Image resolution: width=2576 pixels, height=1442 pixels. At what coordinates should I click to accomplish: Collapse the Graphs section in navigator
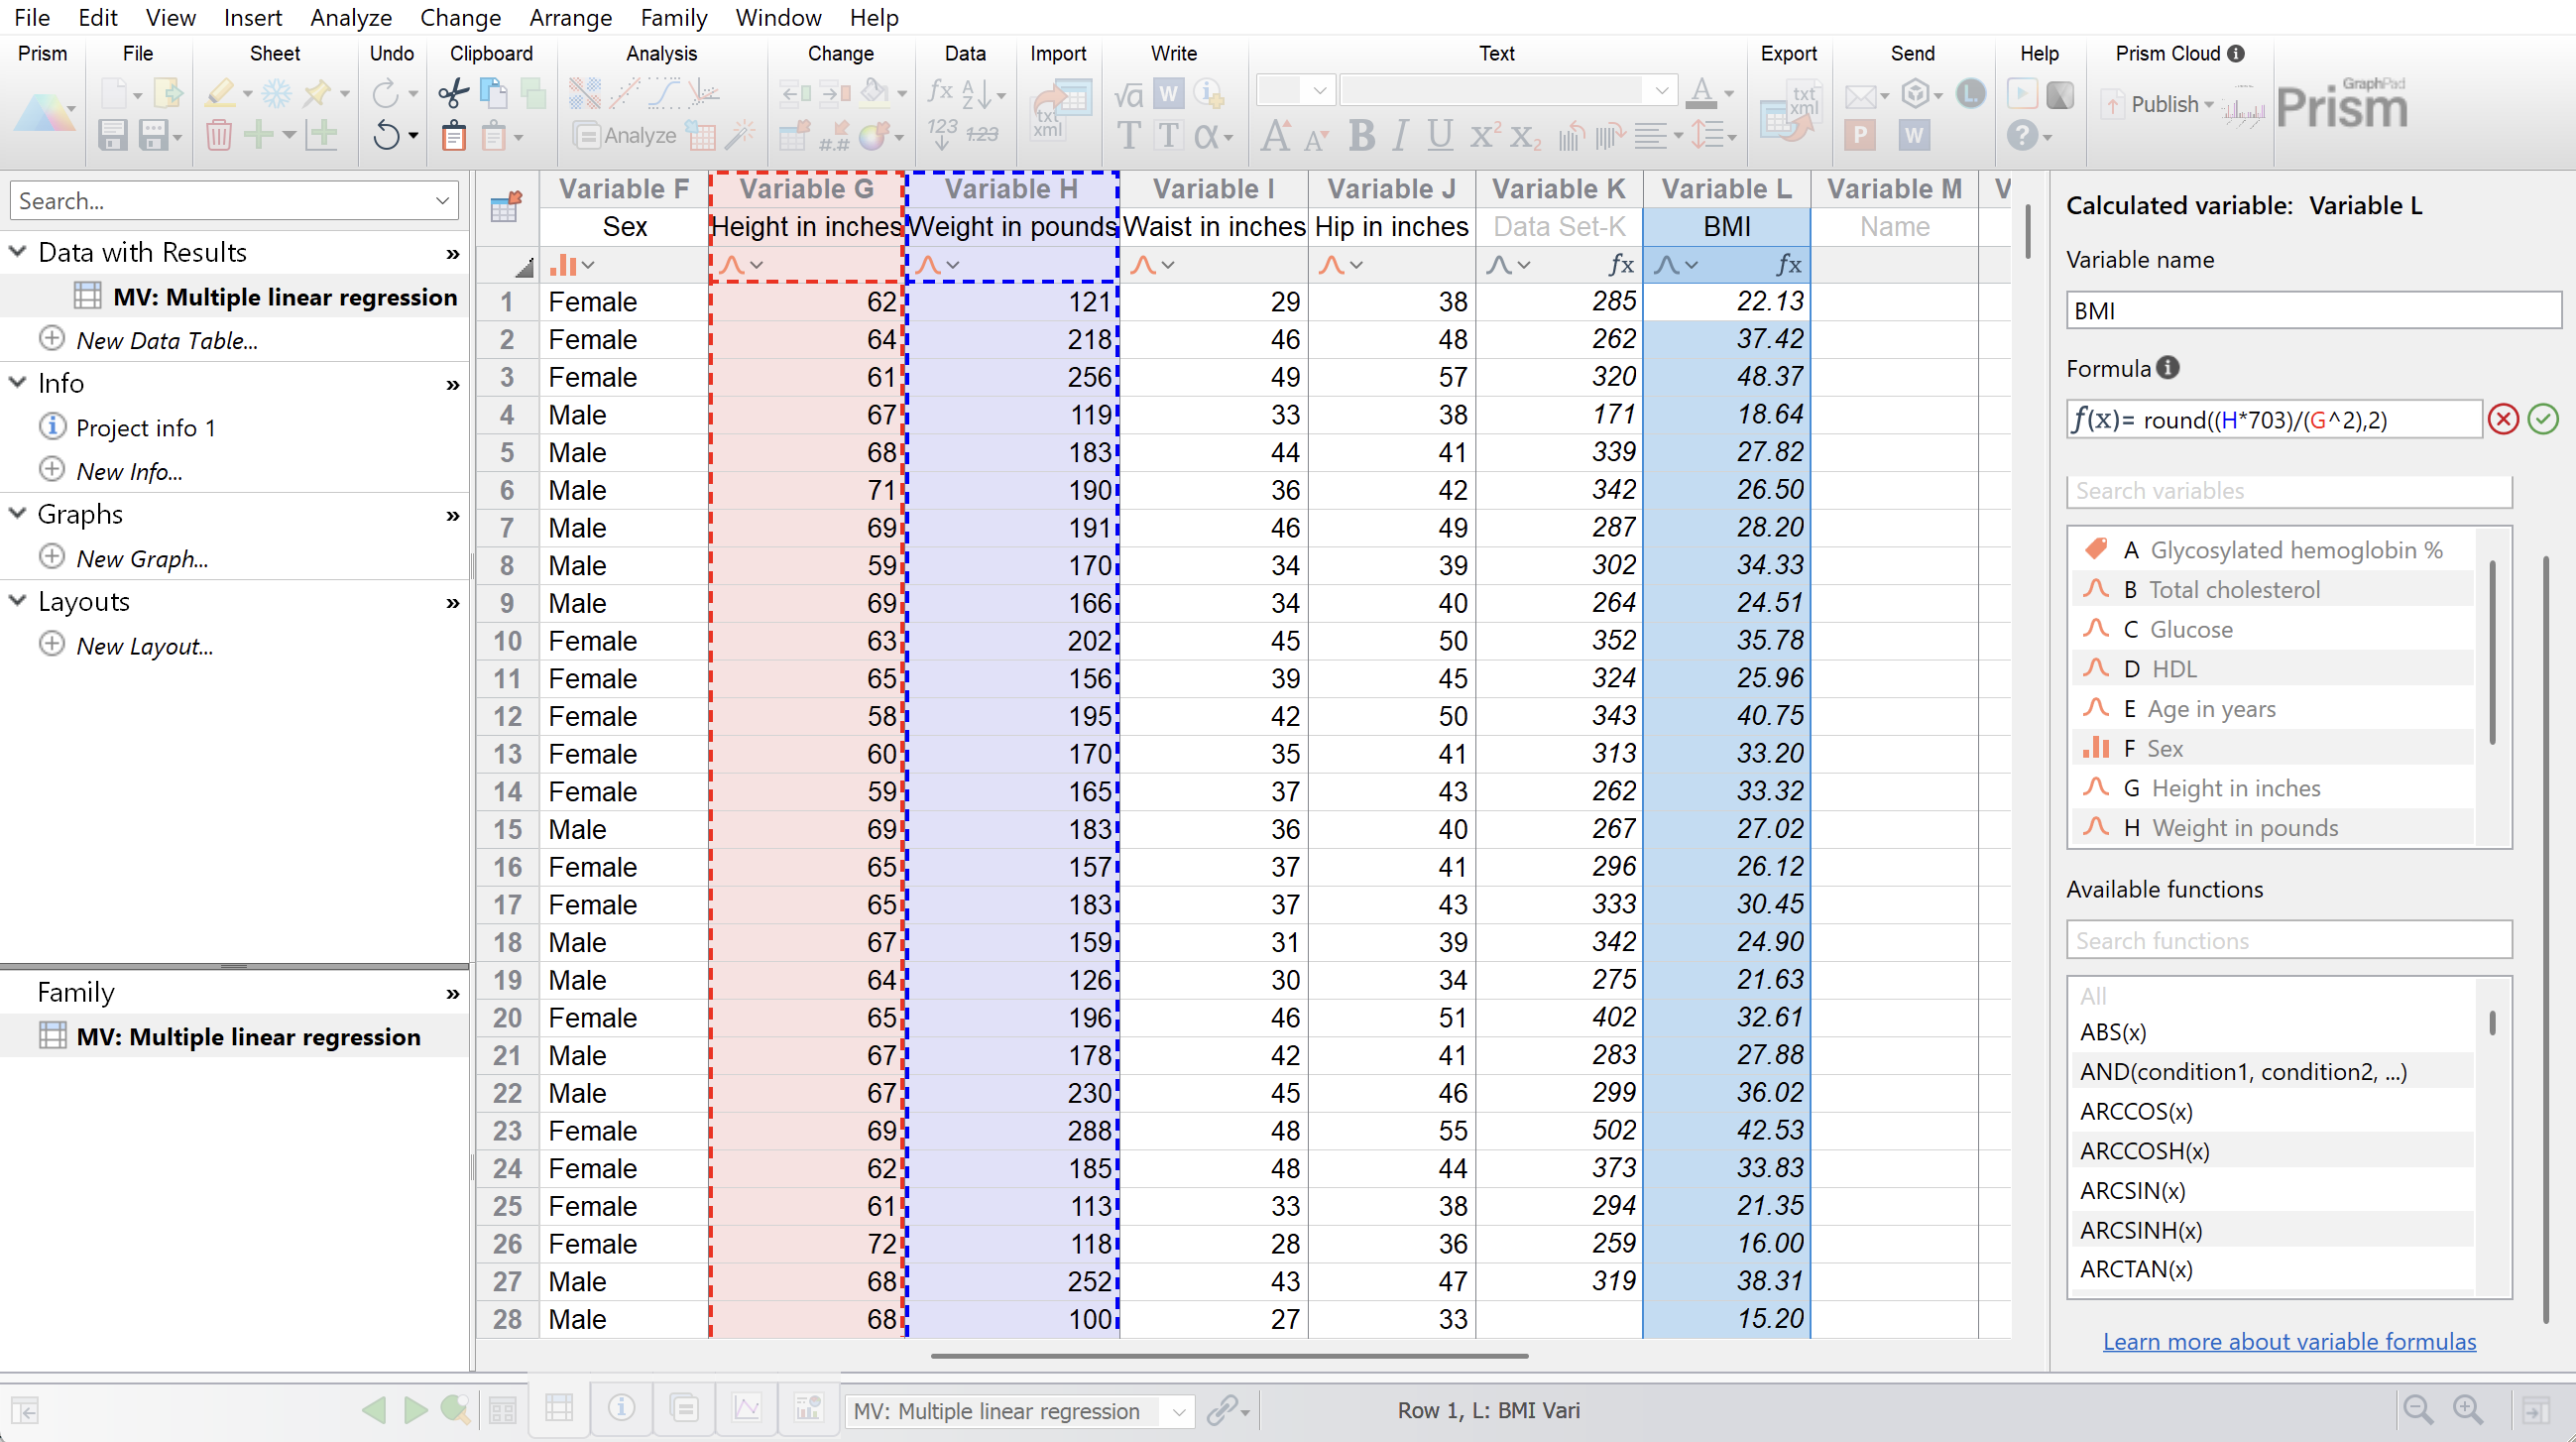(18, 514)
